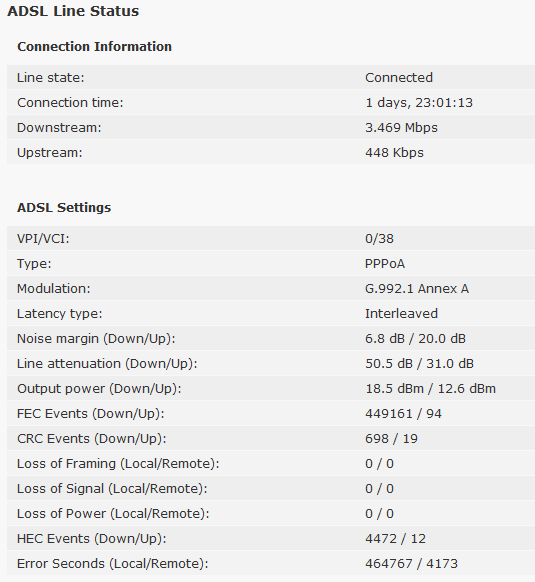Click the Loss of Power '0 / 0' value
The height and width of the screenshot is (582, 535).
coord(379,514)
